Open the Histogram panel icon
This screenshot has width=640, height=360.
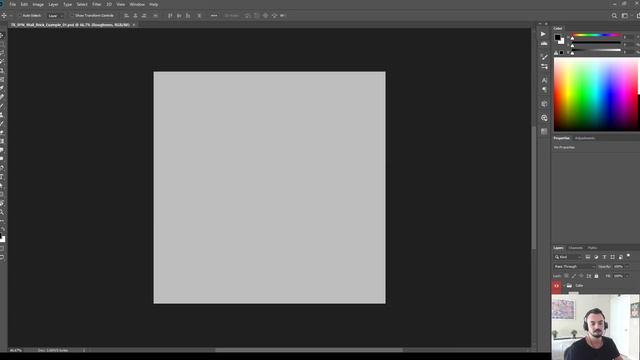click(544, 43)
